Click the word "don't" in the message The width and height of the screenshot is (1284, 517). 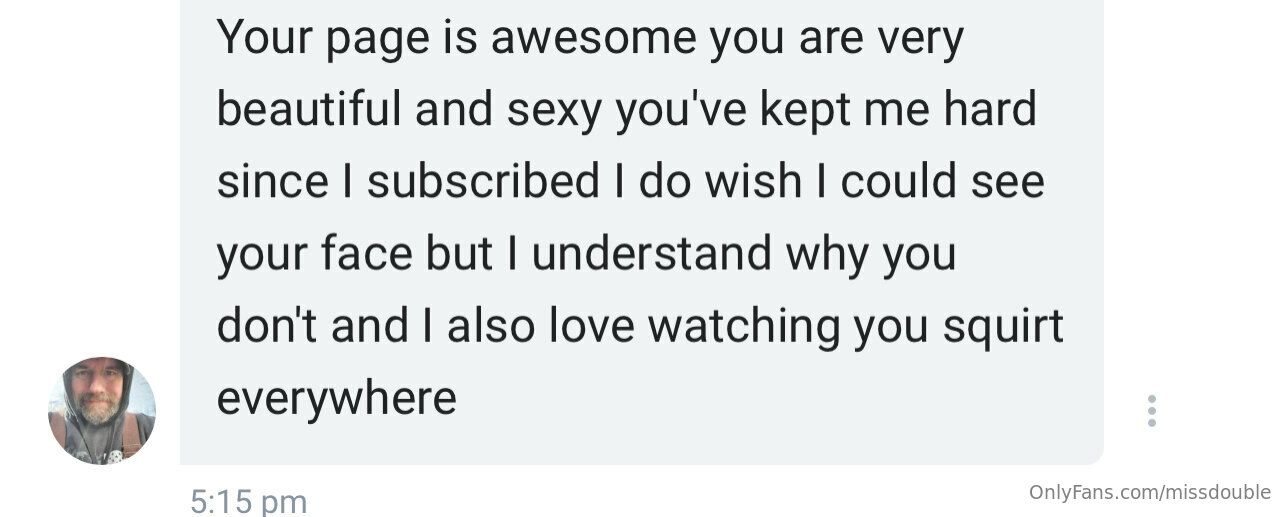pyautogui.click(x=262, y=326)
